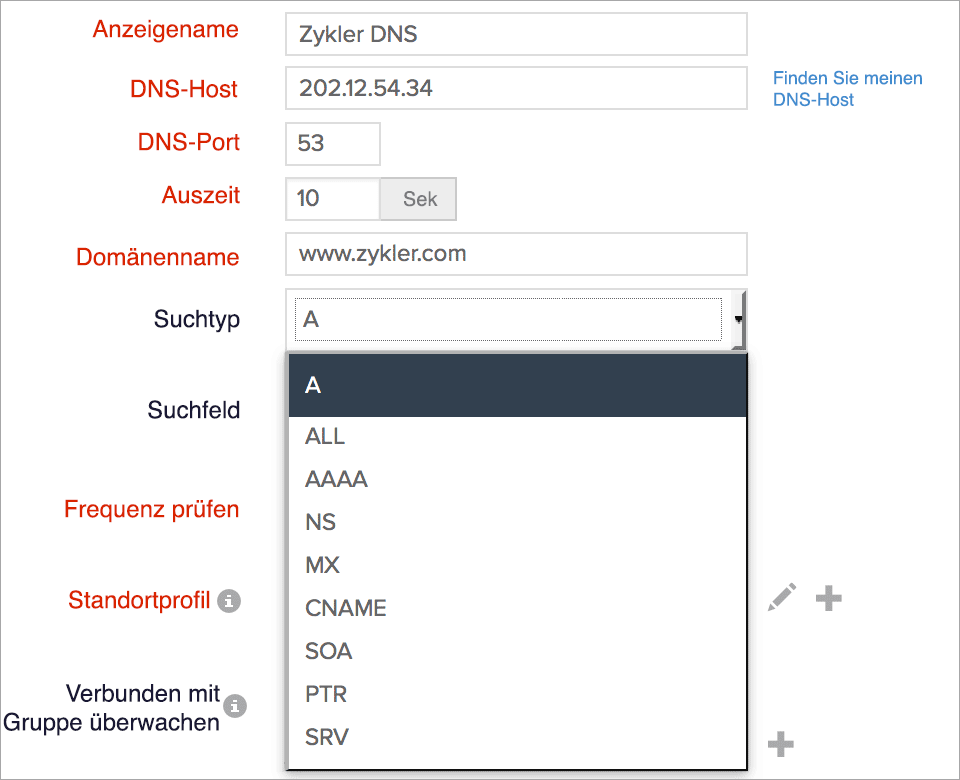Choose SRV at the bottom of the list
960x780 pixels.
point(328,737)
